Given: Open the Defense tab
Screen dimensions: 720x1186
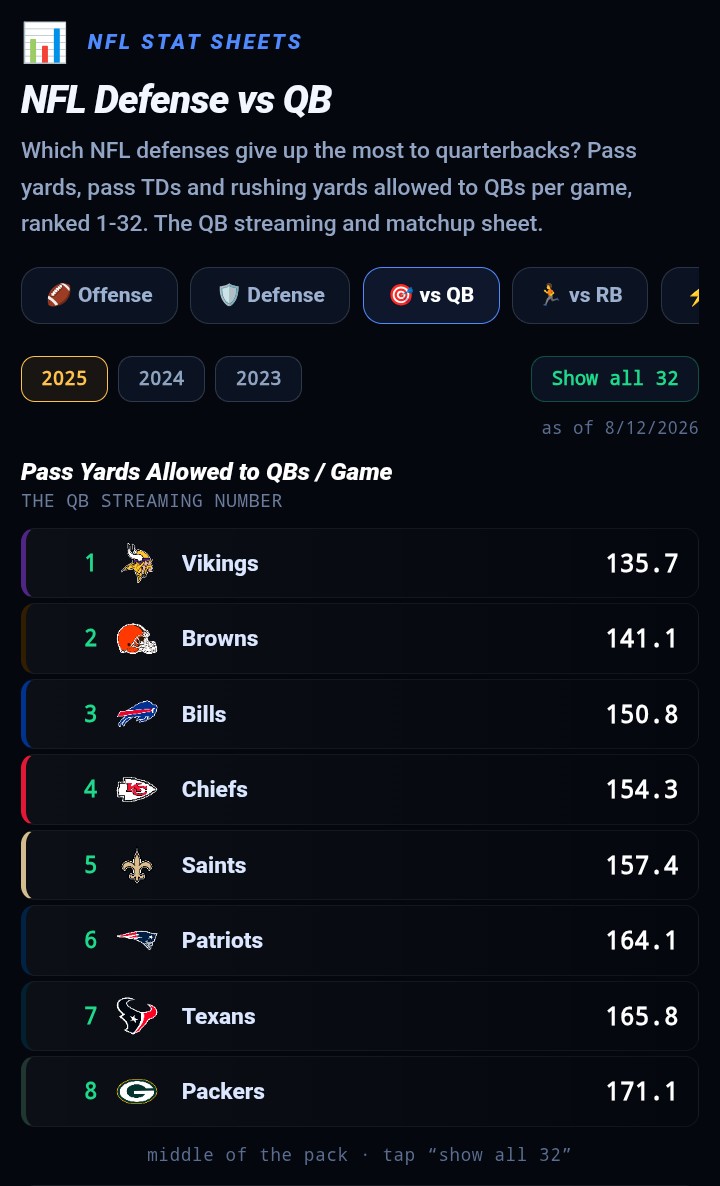Looking at the screenshot, I should (270, 295).
